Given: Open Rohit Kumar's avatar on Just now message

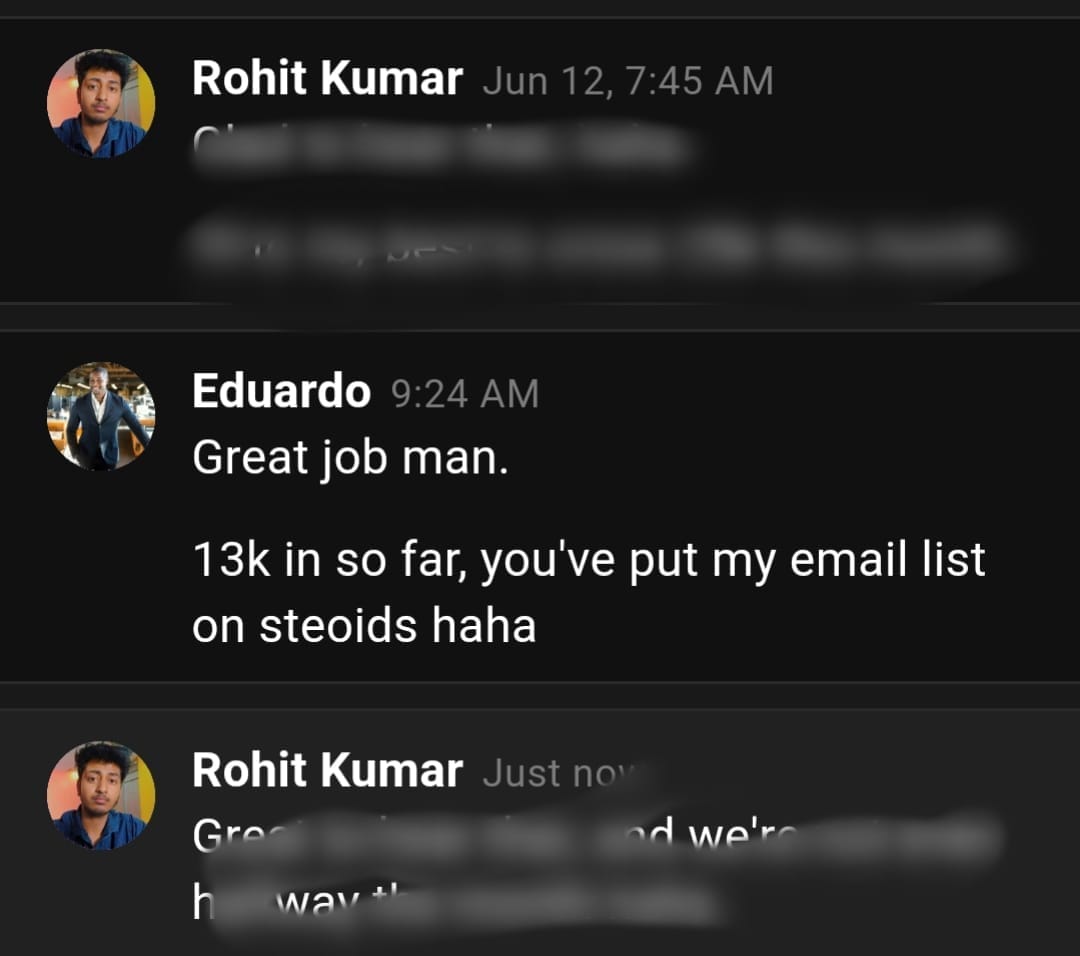Looking at the screenshot, I should point(101,796).
